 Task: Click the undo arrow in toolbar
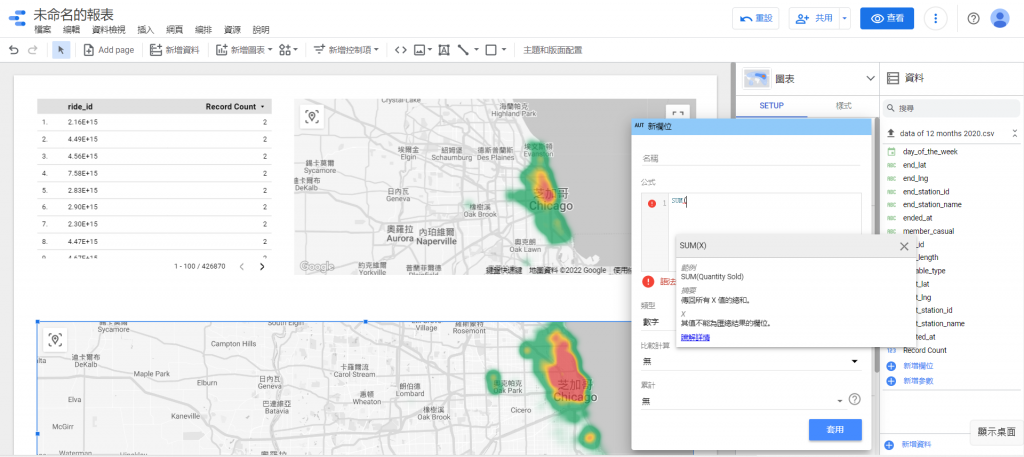coord(14,50)
